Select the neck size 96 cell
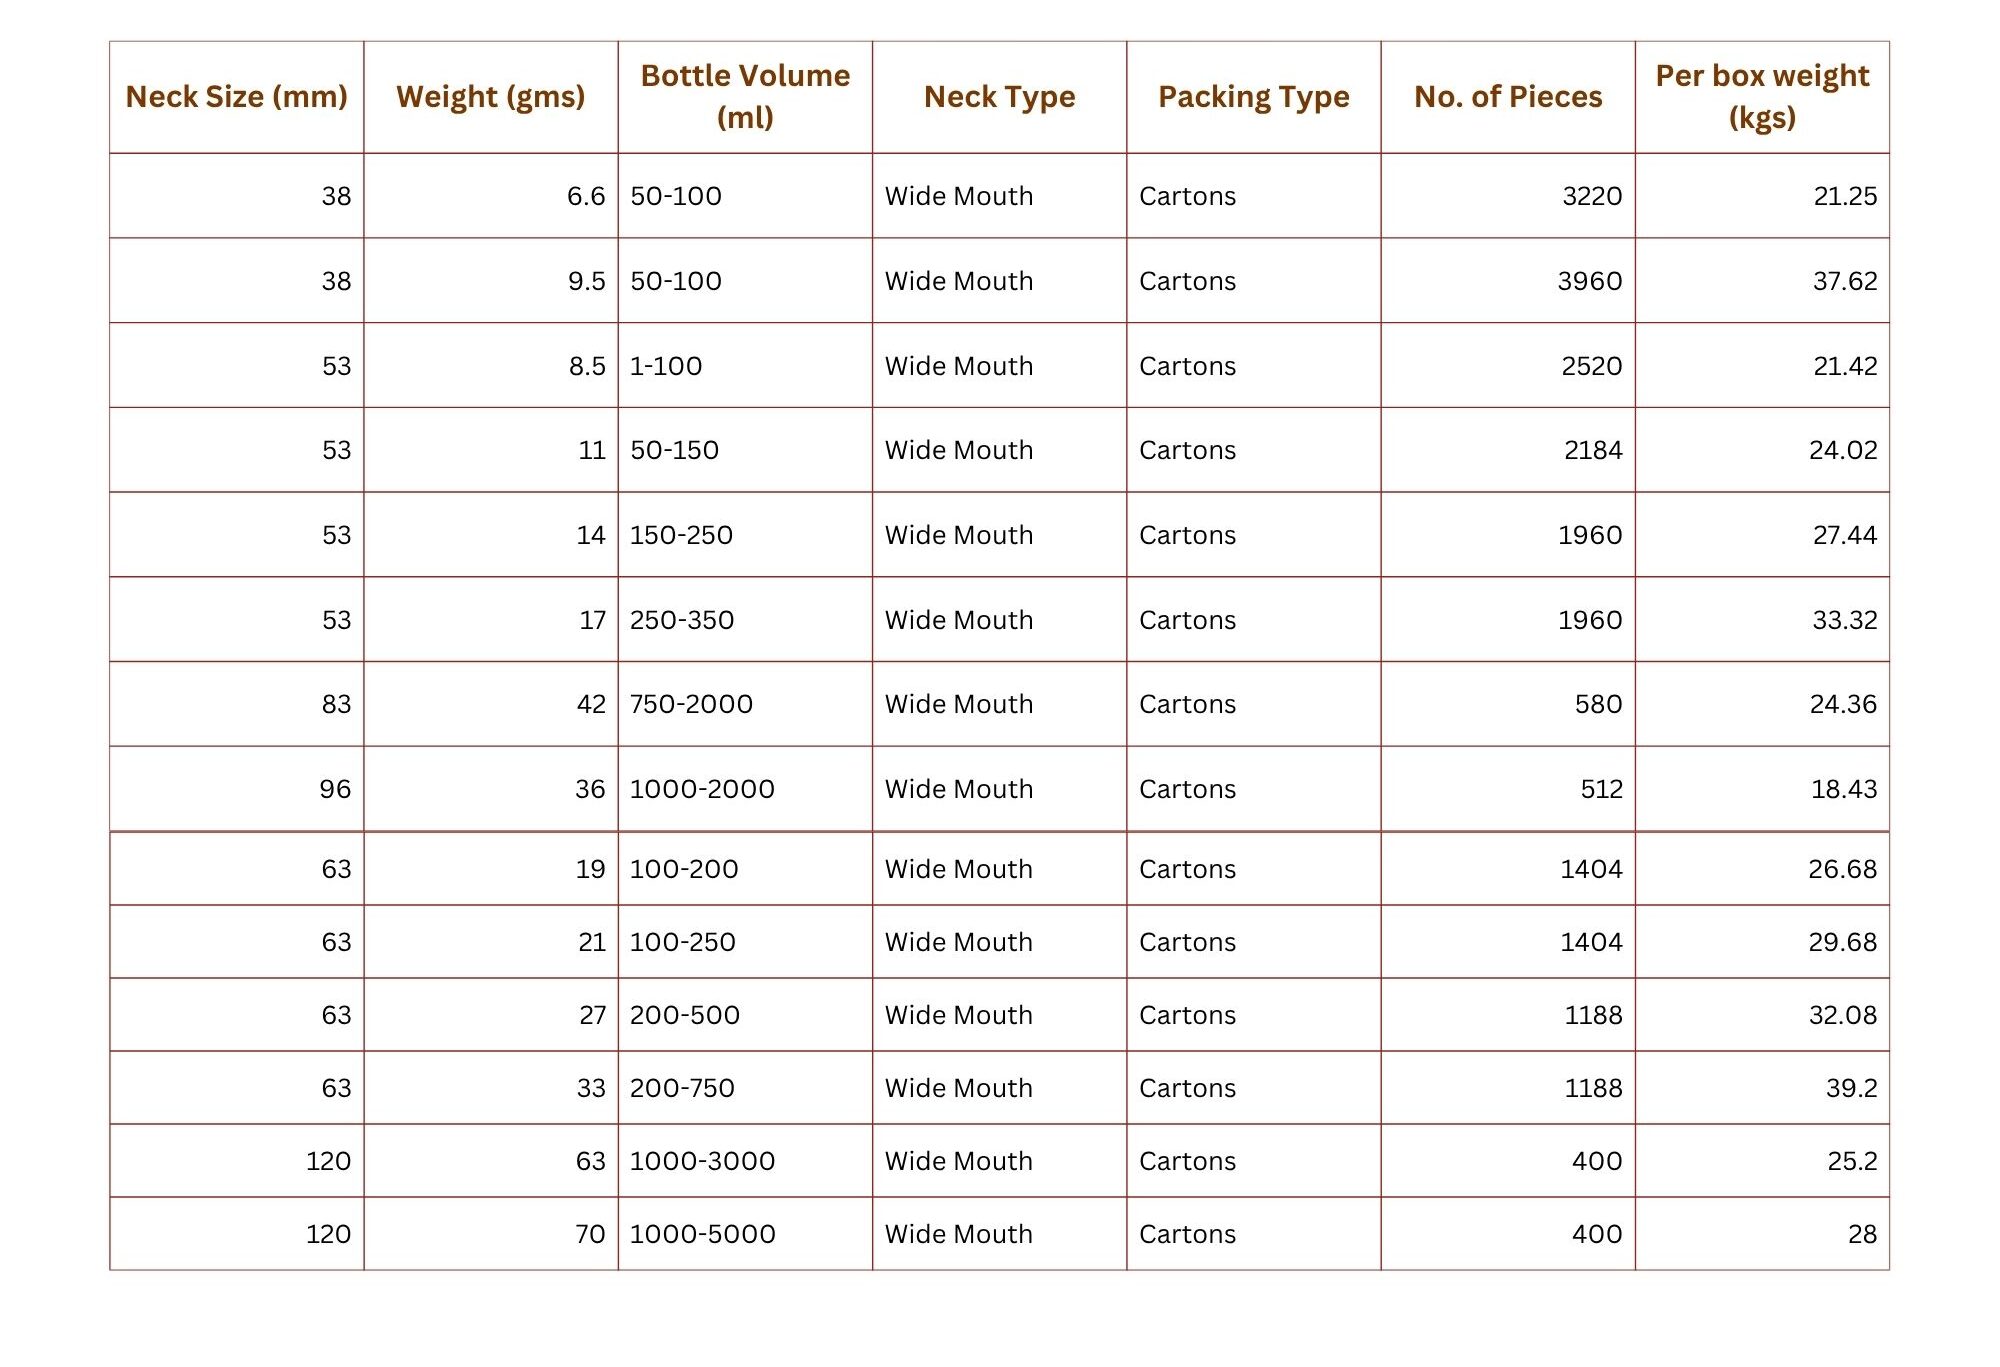The image size is (2000, 1367). pos(335,789)
